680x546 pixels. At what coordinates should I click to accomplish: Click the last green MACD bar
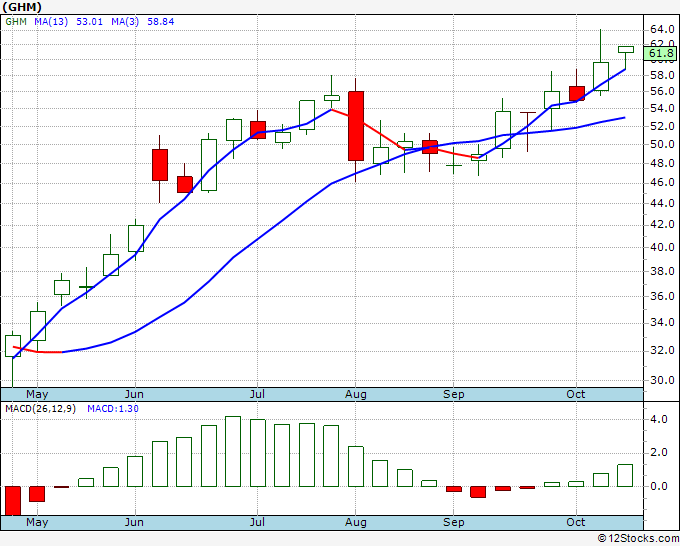click(x=625, y=475)
